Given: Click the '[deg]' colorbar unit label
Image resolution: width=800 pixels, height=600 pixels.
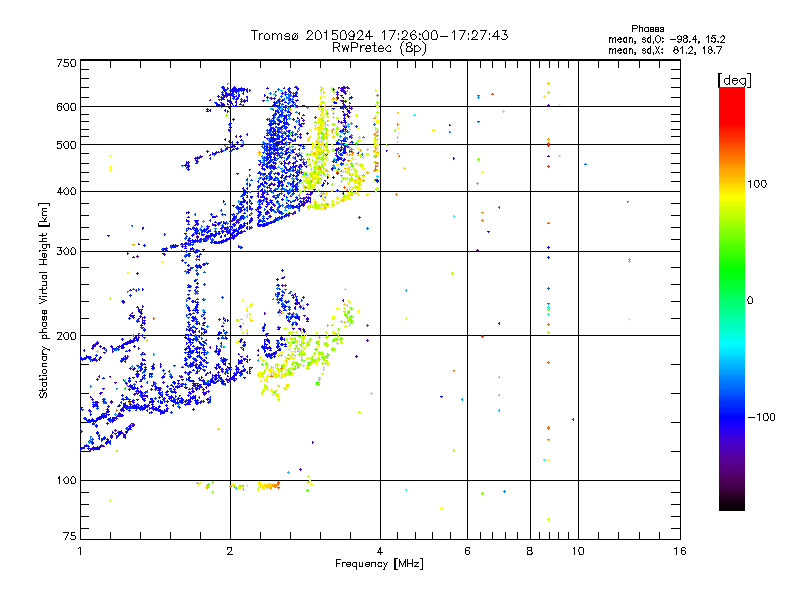Looking at the screenshot, I should [734, 80].
